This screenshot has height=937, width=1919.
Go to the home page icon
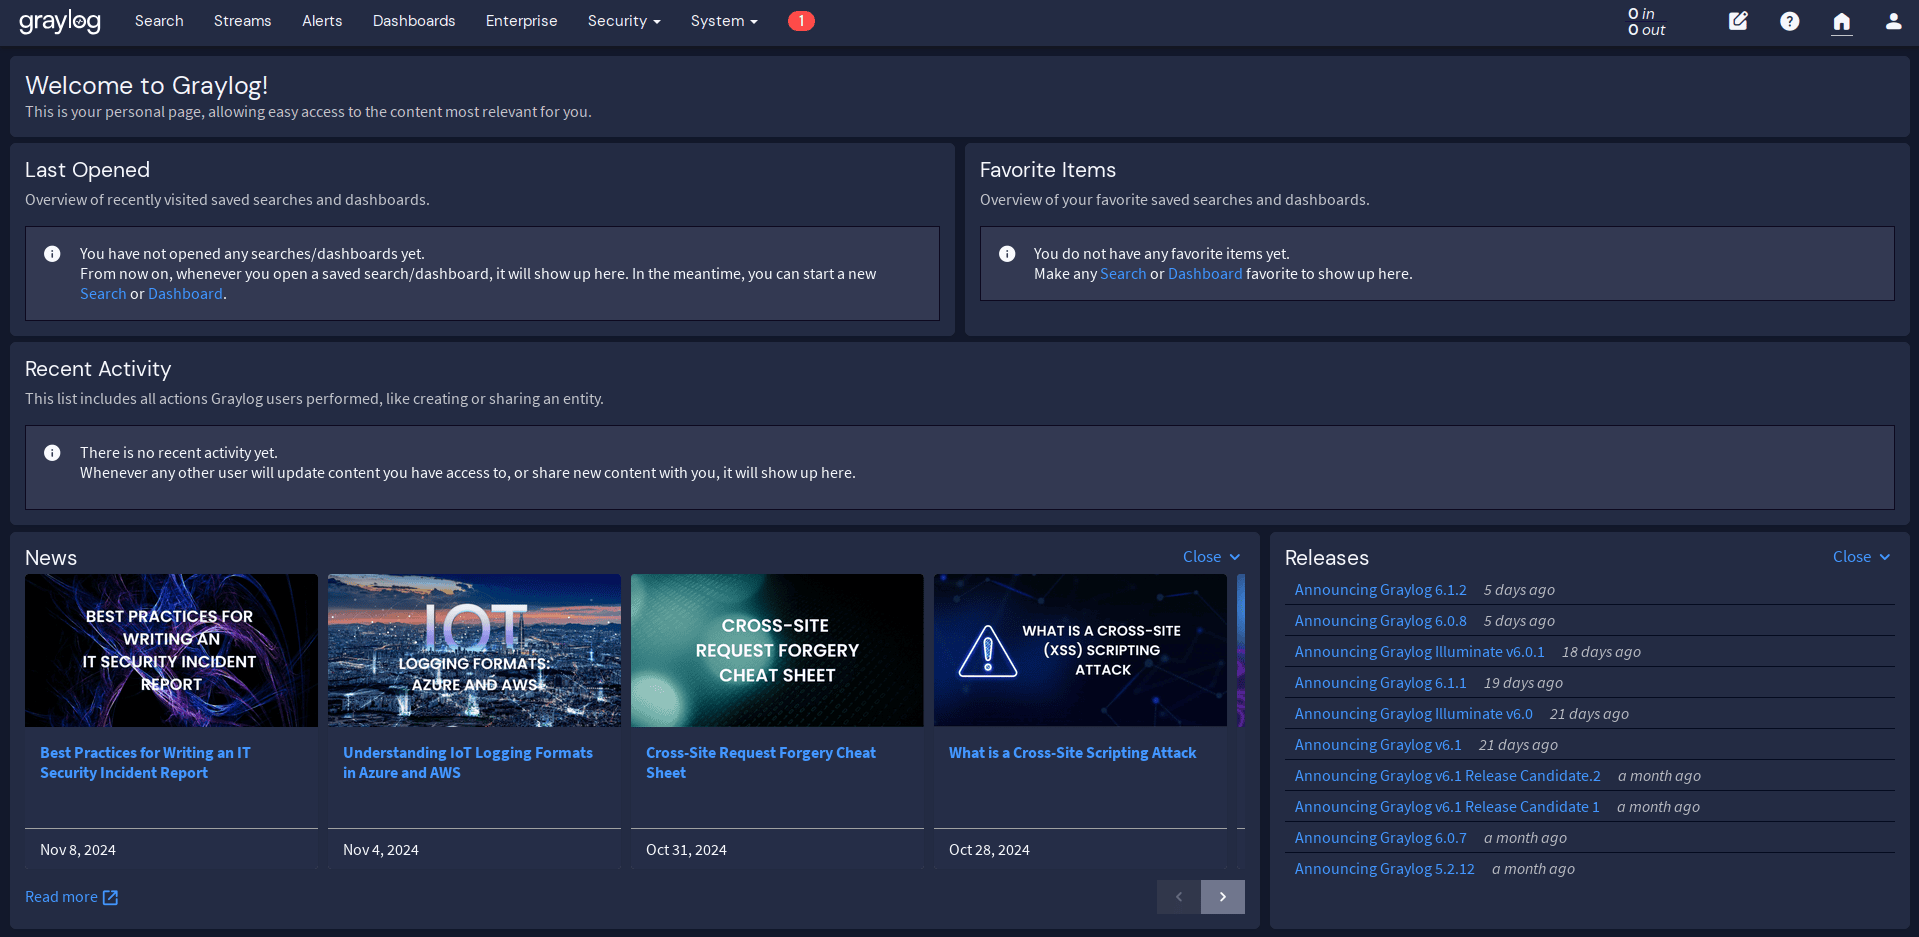[1842, 21]
